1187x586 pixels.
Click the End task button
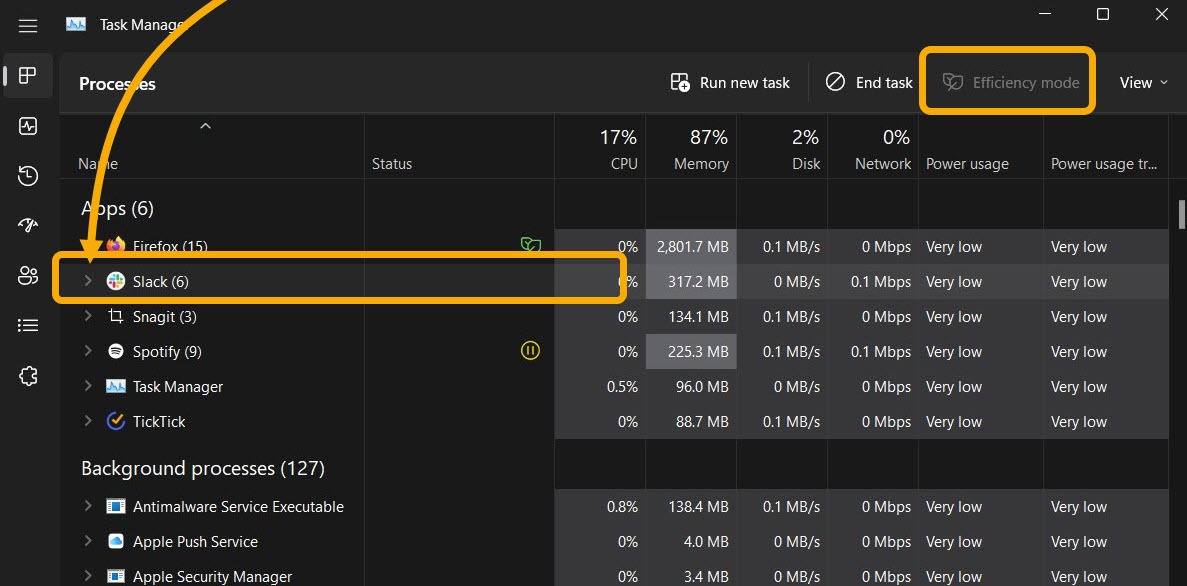868,82
